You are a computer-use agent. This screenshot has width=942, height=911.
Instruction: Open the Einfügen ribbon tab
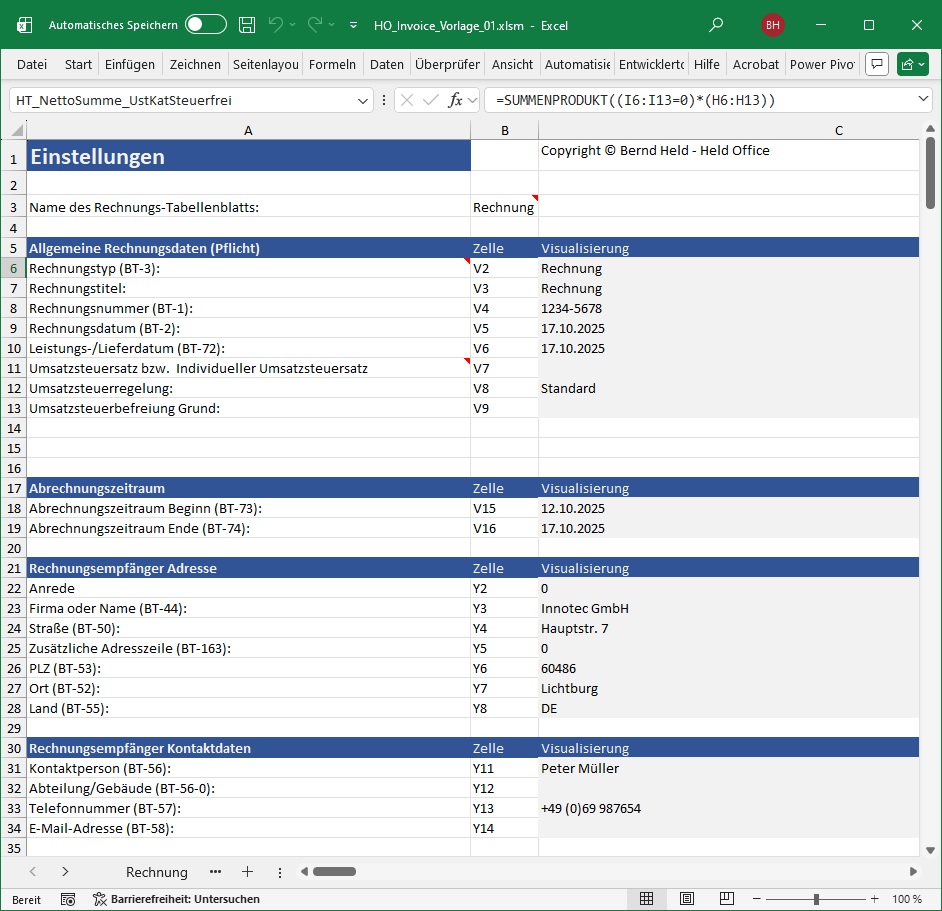coord(130,64)
